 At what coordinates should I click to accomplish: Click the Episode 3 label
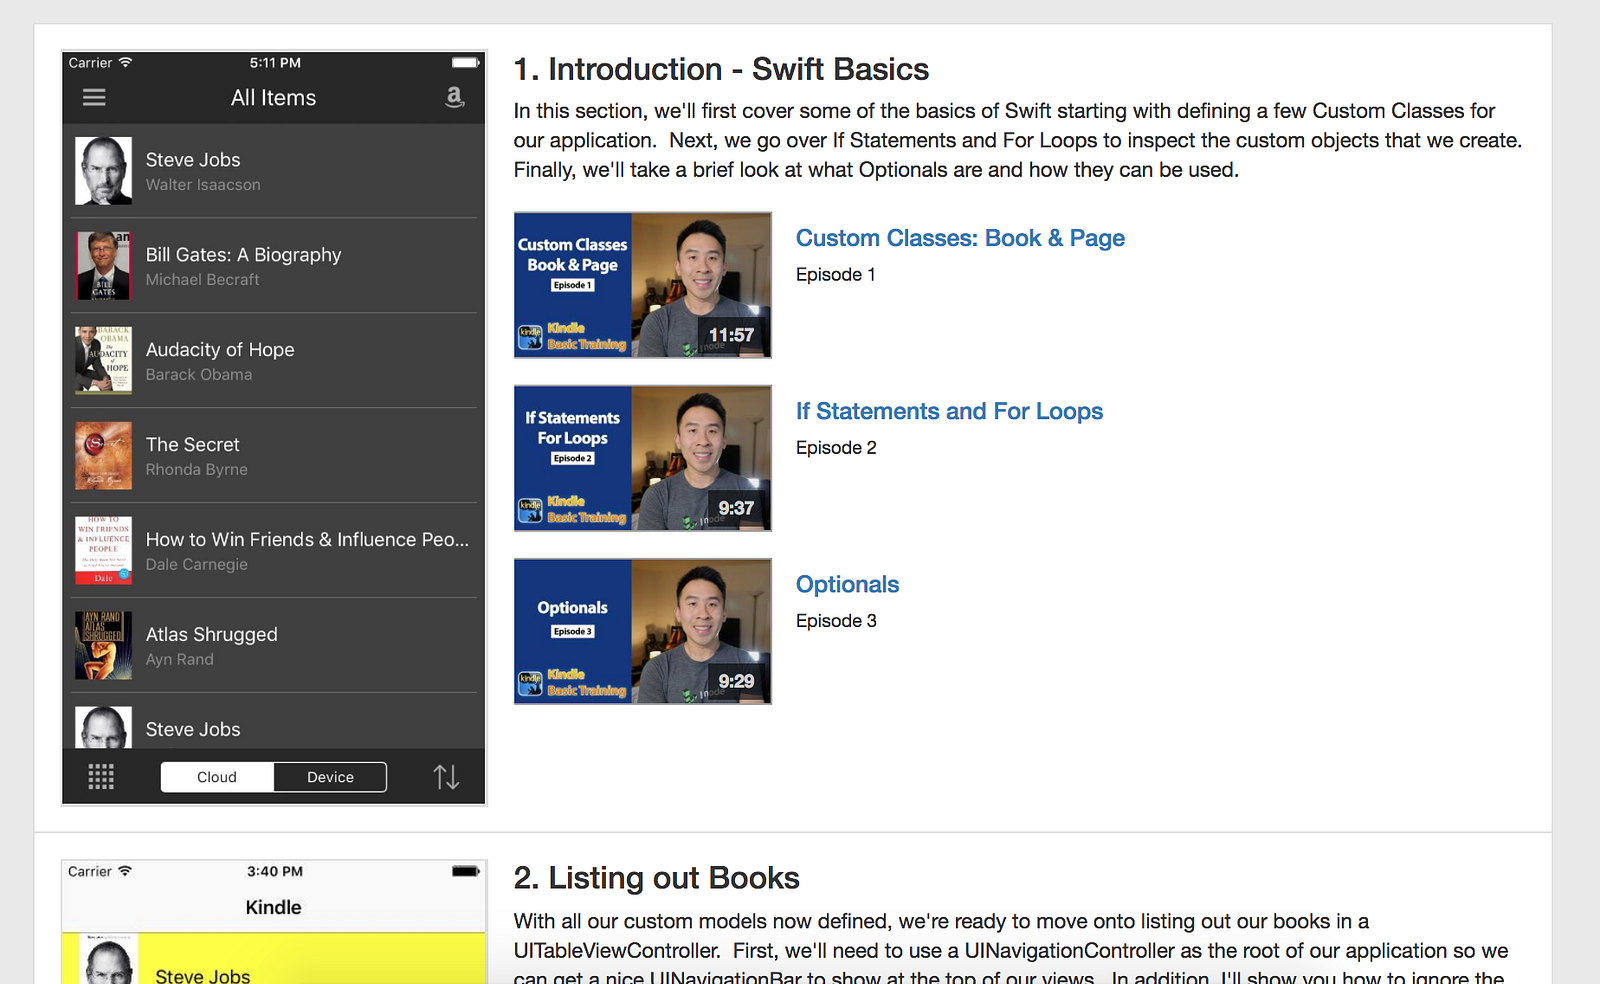click(836, 621)
